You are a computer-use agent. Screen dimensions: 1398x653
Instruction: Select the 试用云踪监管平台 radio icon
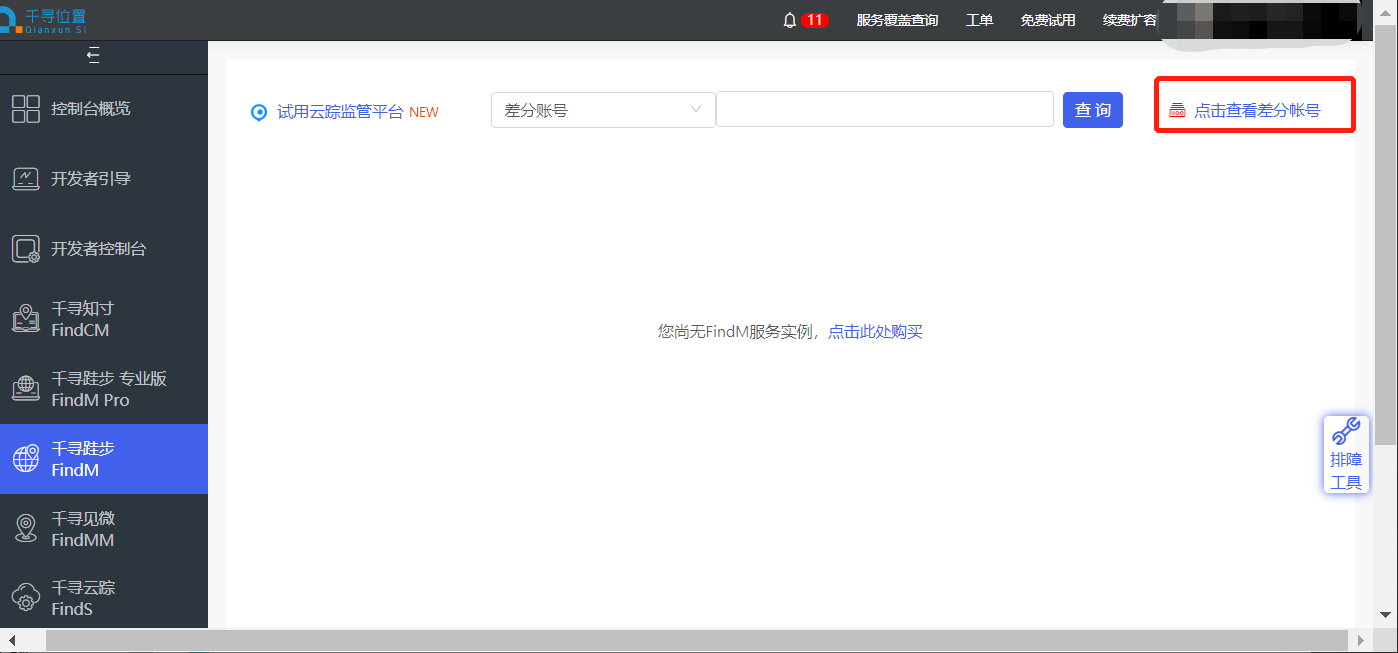259,112
